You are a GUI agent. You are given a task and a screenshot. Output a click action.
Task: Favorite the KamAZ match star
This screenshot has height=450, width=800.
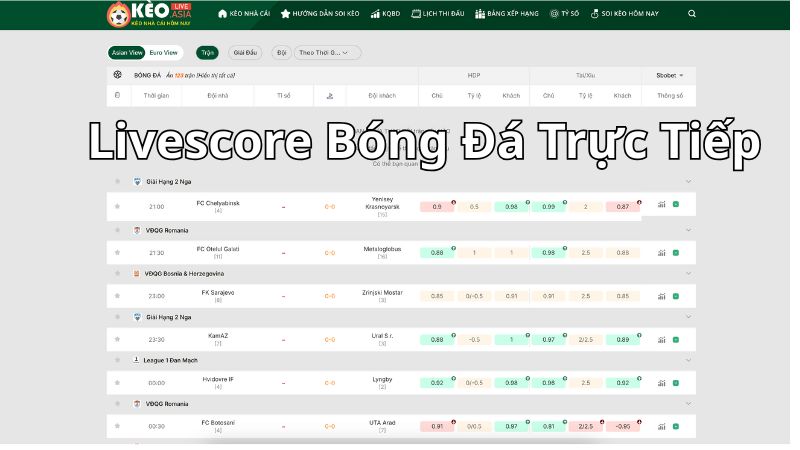tap(117, 339)
